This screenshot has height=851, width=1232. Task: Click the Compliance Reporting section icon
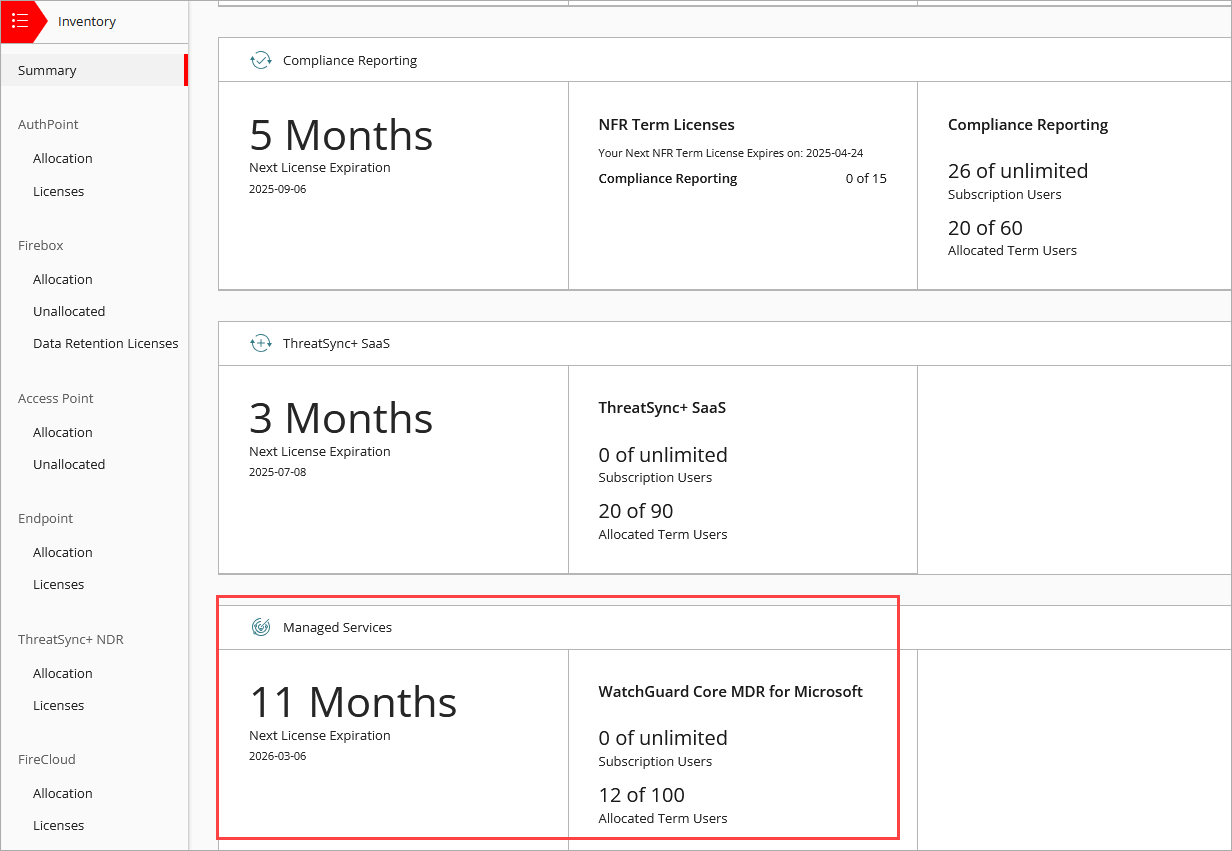coord(261,60)
